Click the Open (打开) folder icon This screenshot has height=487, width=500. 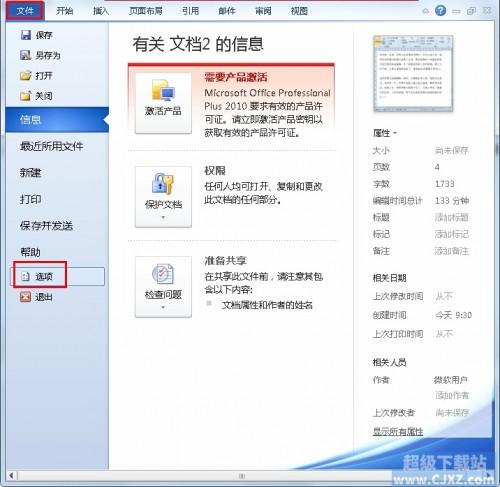(26, 76)
